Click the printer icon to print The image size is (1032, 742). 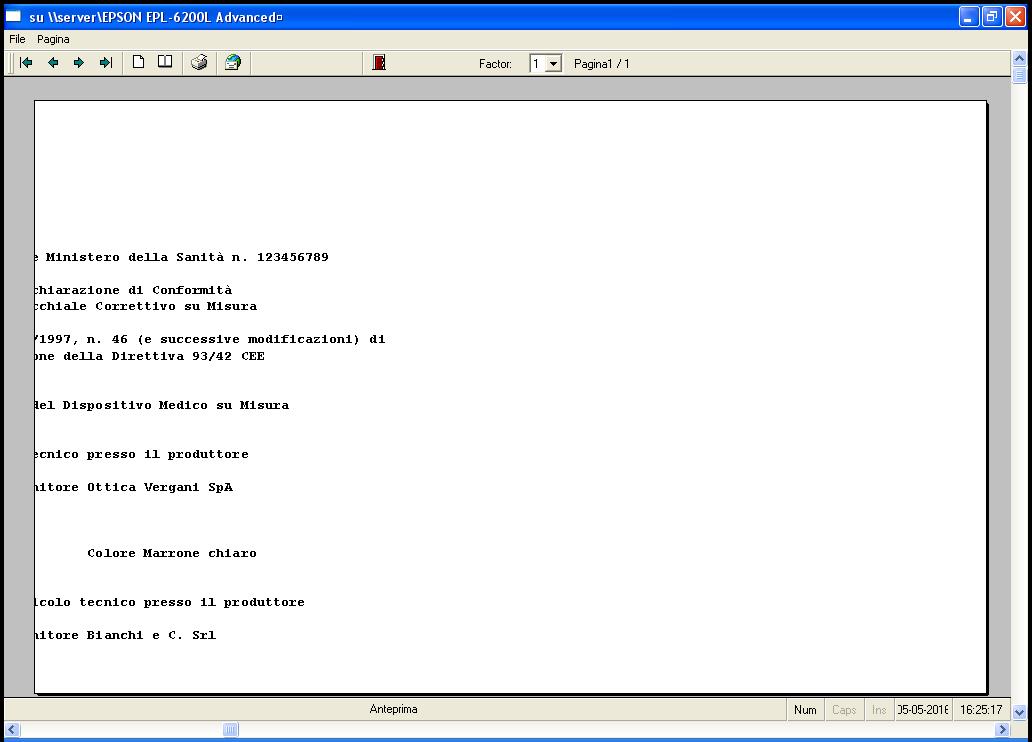[199, 63]
